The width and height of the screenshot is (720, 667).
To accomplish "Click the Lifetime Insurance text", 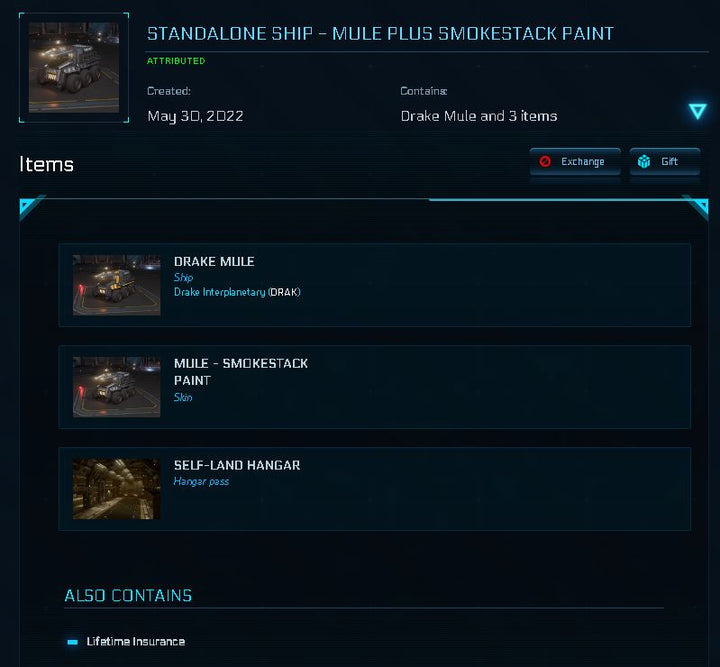I will tap(136, 641).
